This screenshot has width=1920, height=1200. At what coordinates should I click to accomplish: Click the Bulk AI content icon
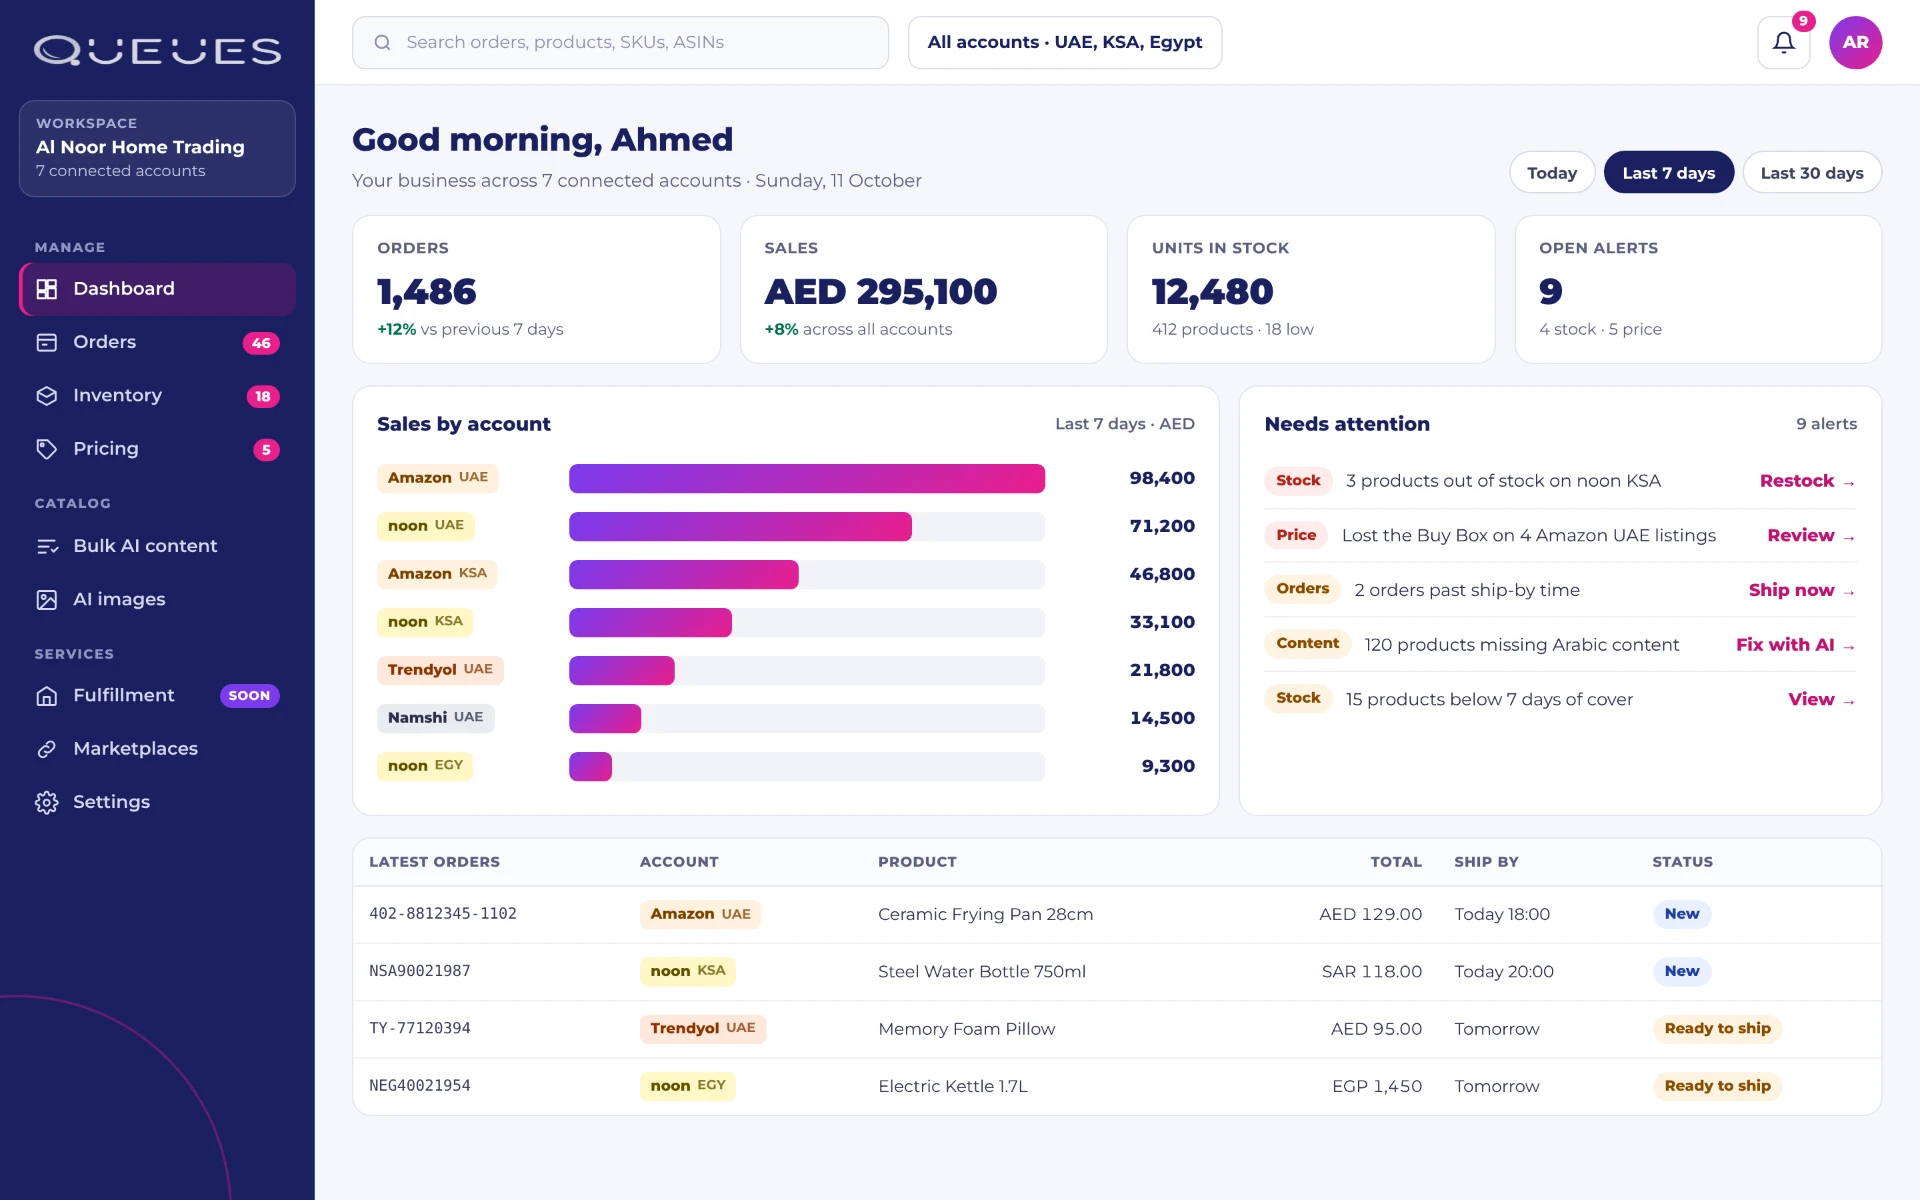[47, 546]
